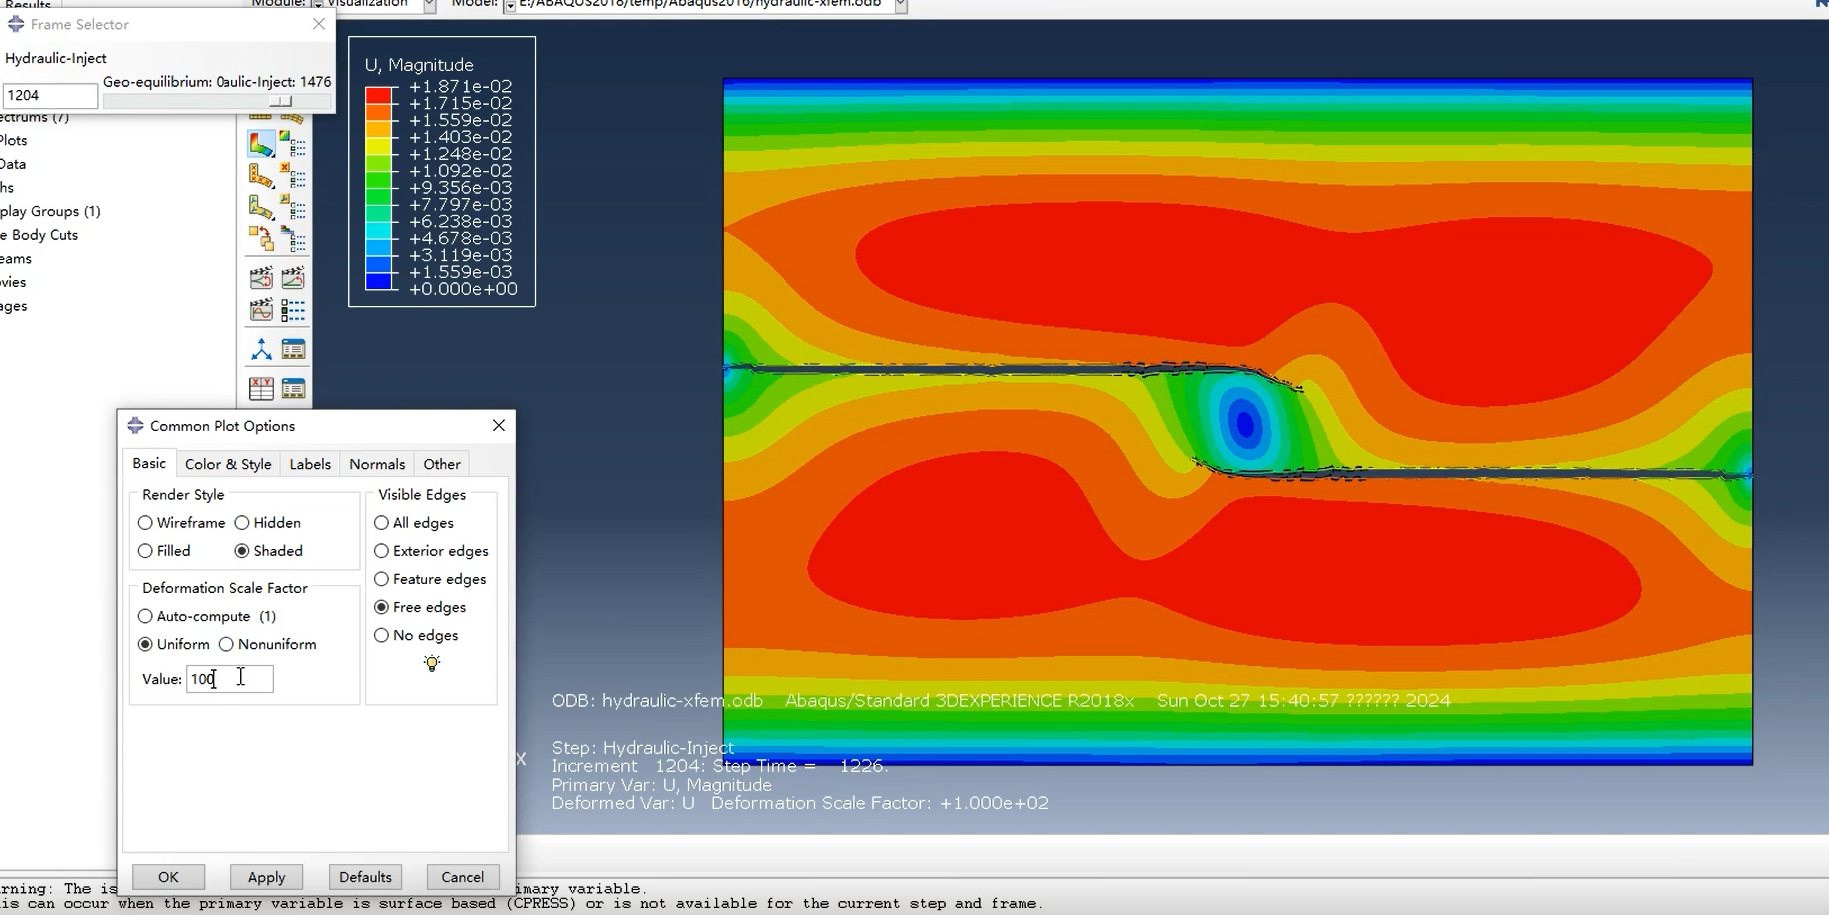Click the deformation scale Value field
The height and width of the screenshot is (915, 1829).
(229, 679)
